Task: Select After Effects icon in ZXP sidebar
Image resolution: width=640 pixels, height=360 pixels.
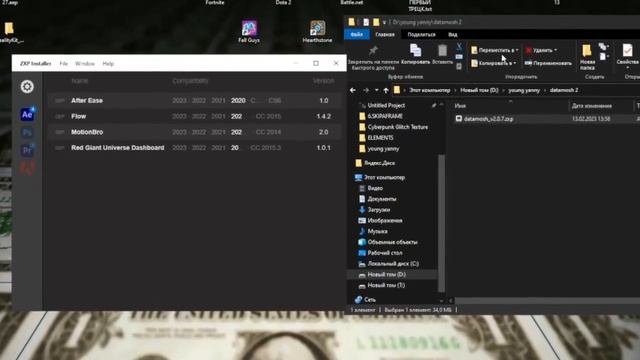Action: point(27,114)
